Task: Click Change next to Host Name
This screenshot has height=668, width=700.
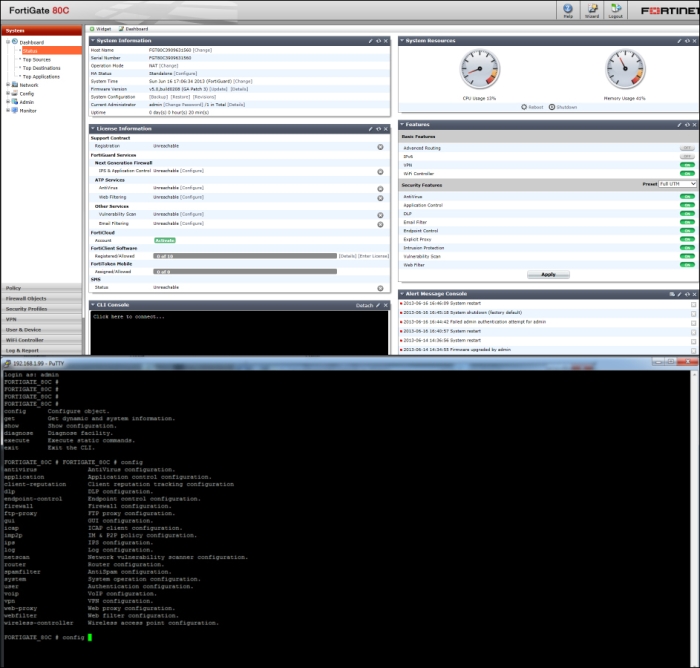Action: click(203, 50)
